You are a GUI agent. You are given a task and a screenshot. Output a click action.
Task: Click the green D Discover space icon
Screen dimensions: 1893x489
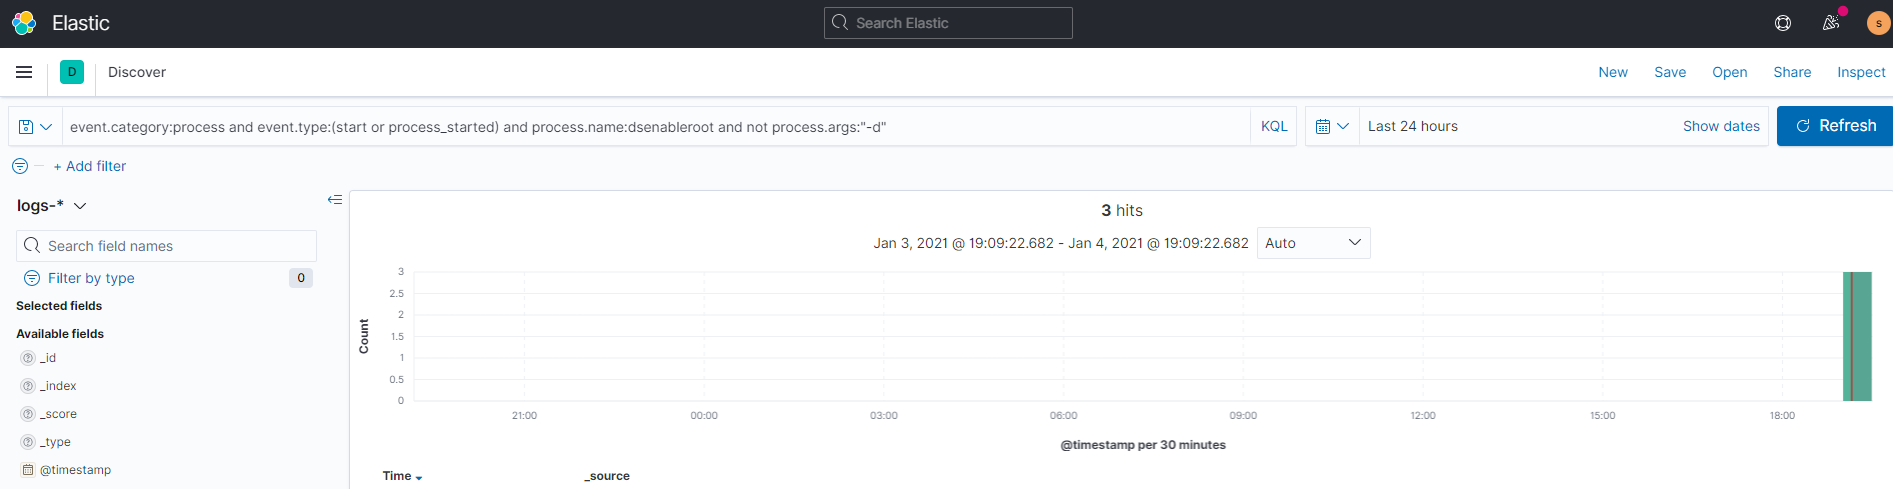(72, 72)
